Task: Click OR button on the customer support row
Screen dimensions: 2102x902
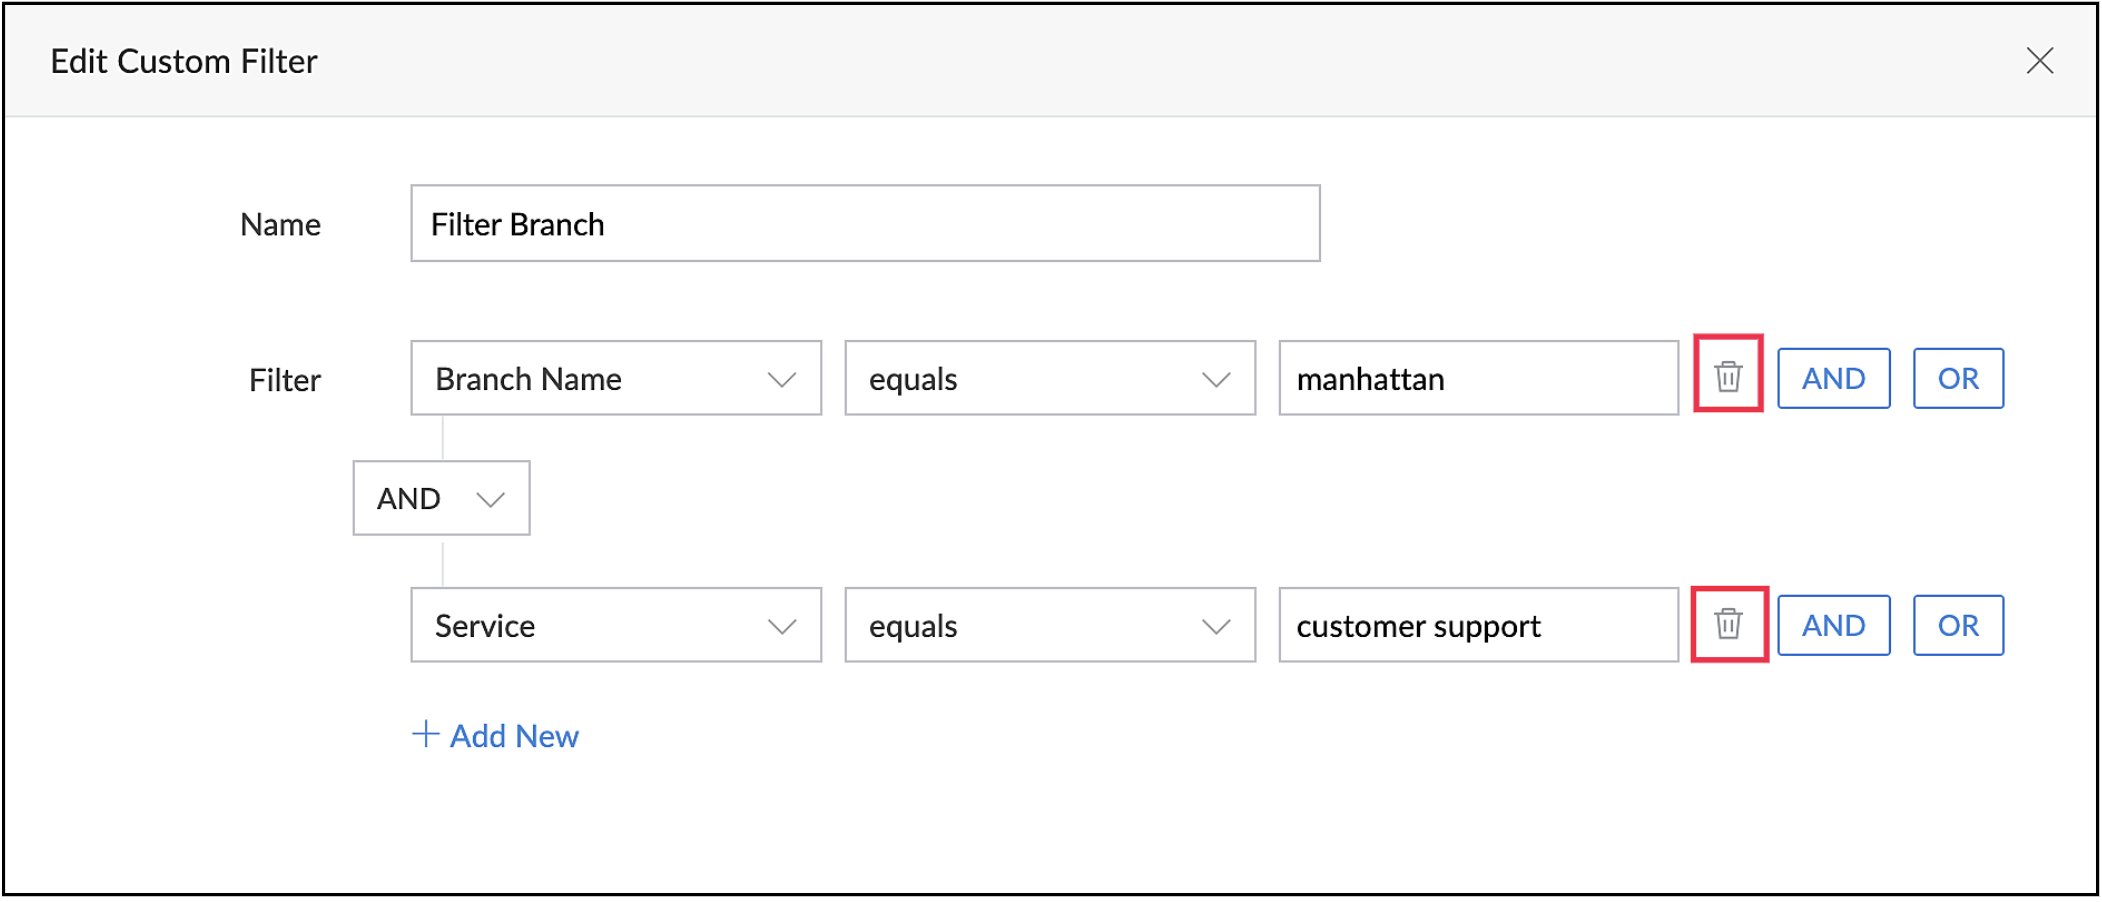Action: [x=1957, y=625]
